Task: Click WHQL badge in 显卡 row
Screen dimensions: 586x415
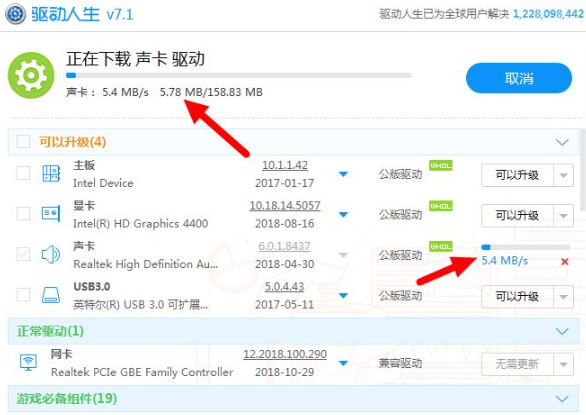Action: [441, 206]
